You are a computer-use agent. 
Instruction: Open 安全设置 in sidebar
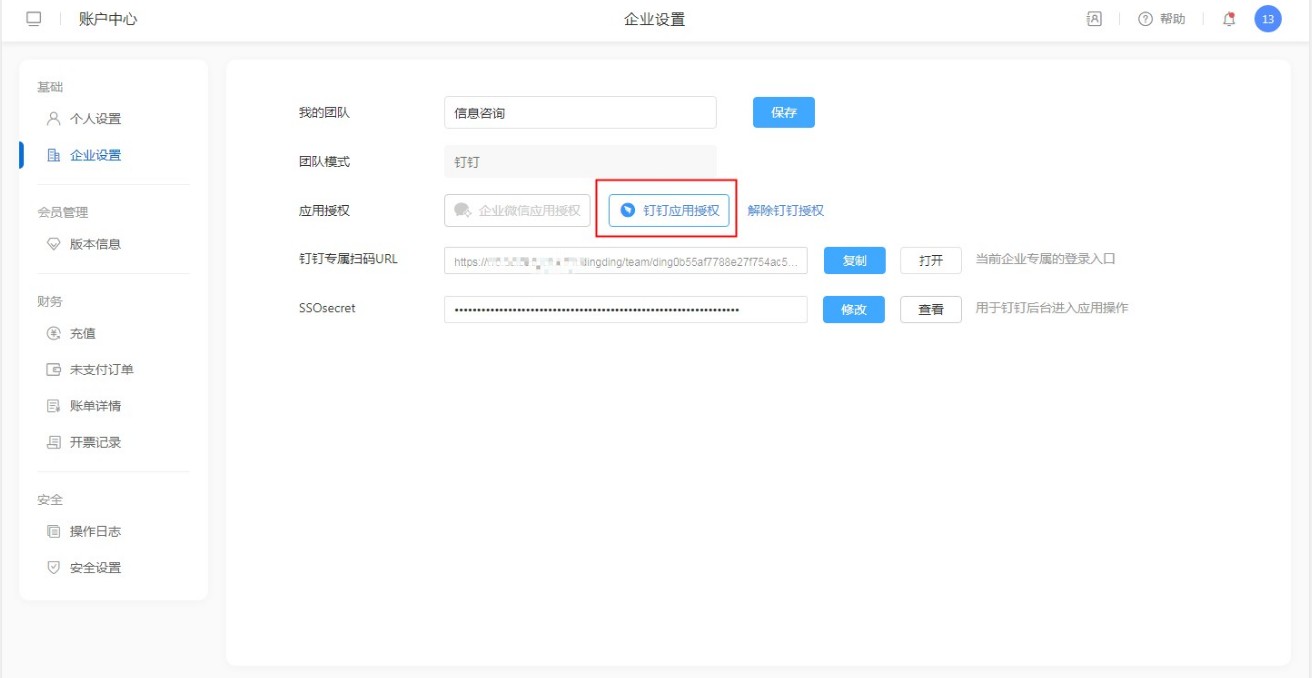(x=94, y=568)
